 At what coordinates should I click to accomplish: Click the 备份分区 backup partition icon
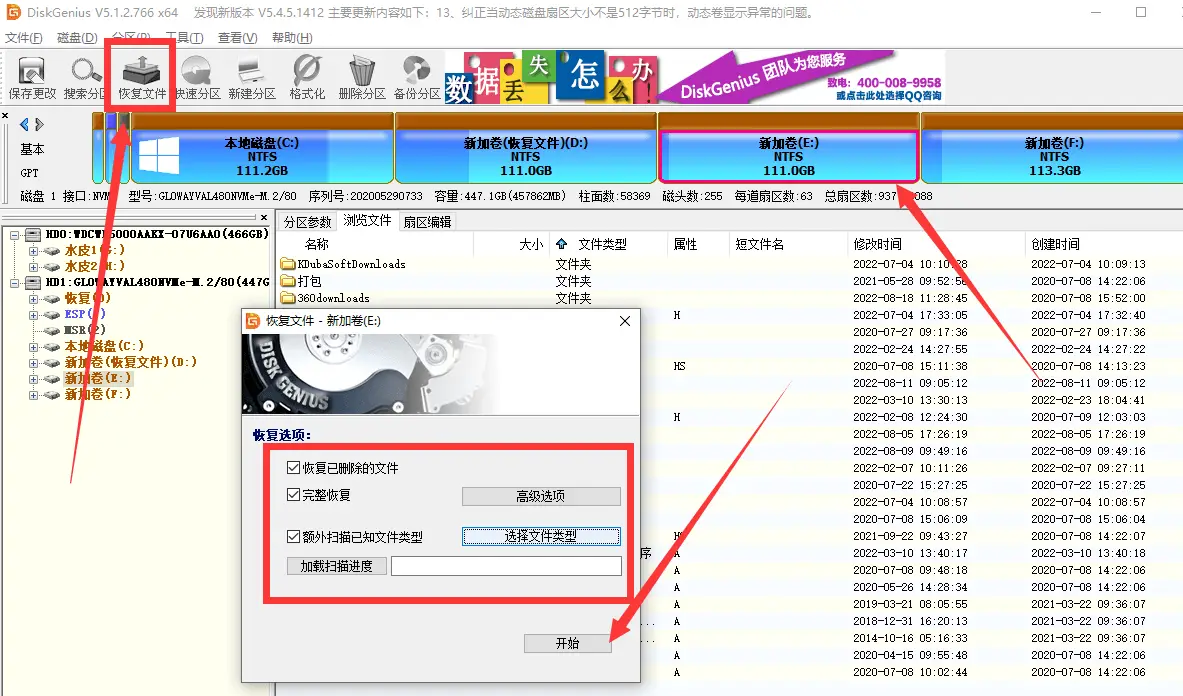pyautogui.click(x=416, y=71)
